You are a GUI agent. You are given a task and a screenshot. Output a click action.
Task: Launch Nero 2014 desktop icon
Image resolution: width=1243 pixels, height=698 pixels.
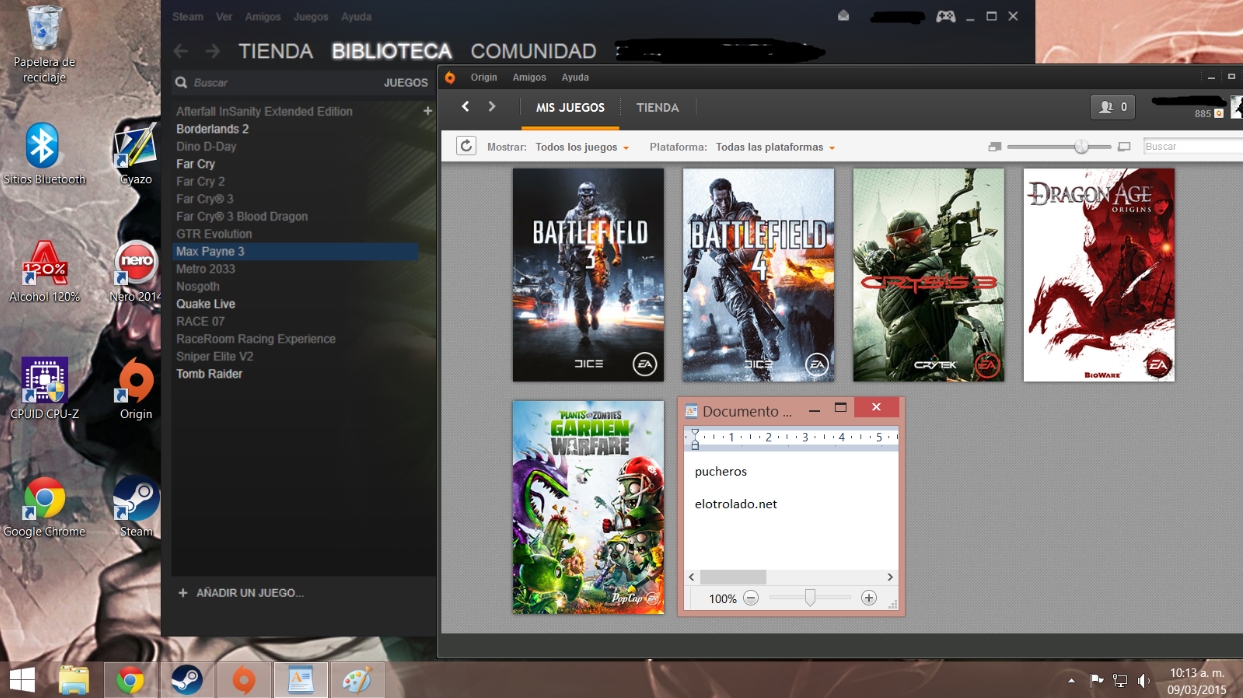point(135,271)
